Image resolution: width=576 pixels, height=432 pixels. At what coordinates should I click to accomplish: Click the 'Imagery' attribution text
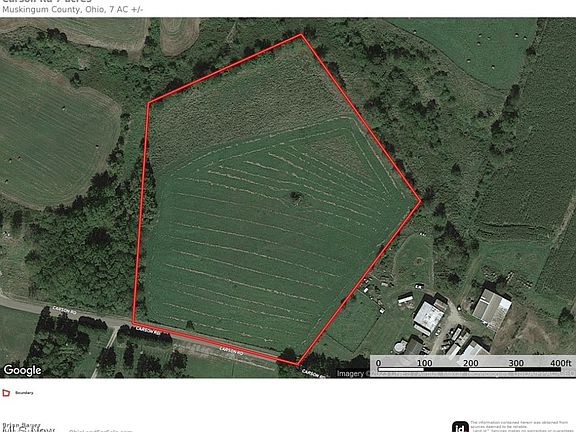(350, 373)
